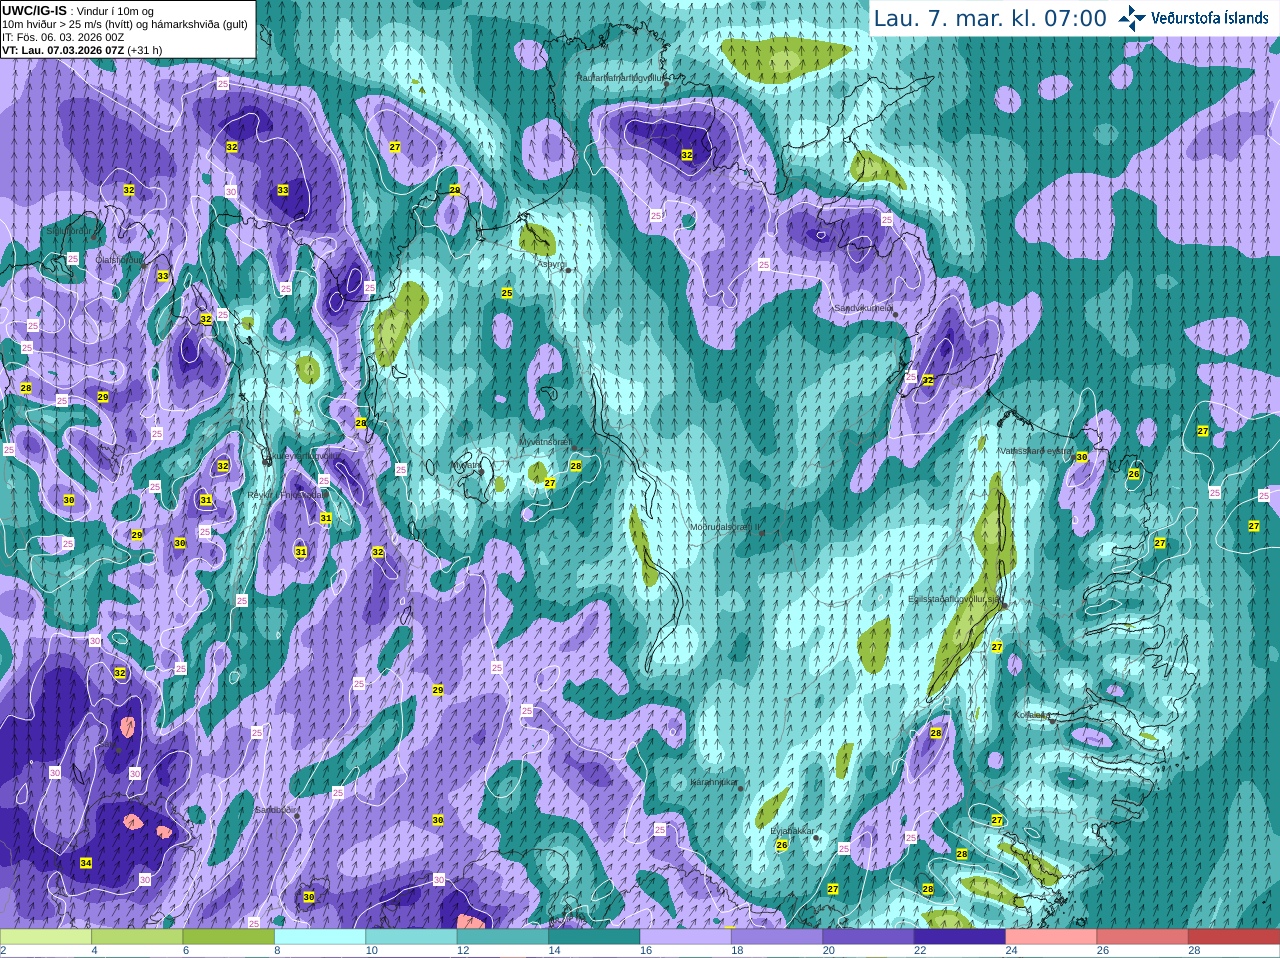
Task: Click the Sandvíkurheiði station label
Action: tap(863, 308)
